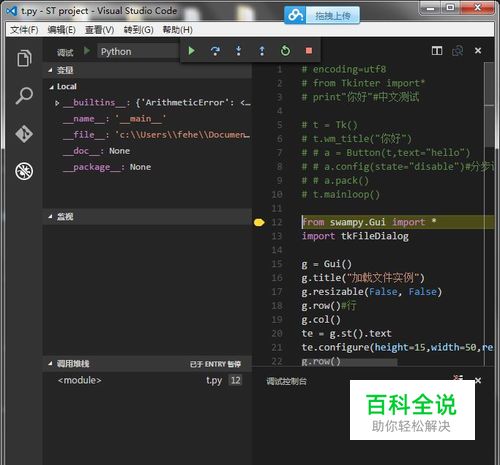Image resolution: width=500 pixels, height=465 pixels.
Task: Restart the debug session
Action: pyautogui.click(x=285, y=51)
